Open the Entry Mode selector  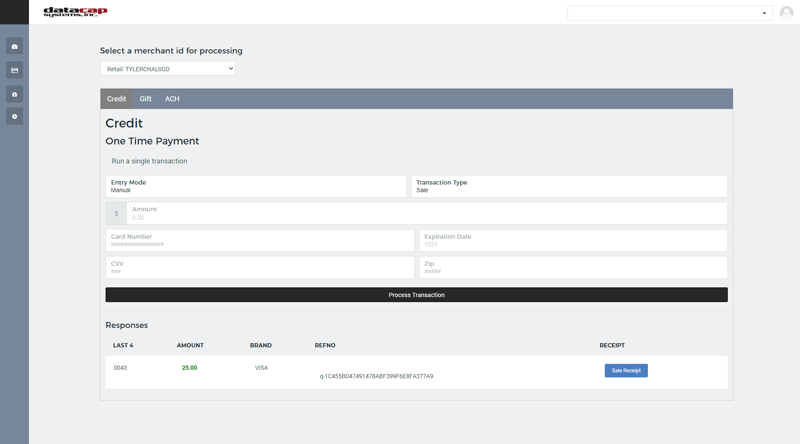pos(256,186)
